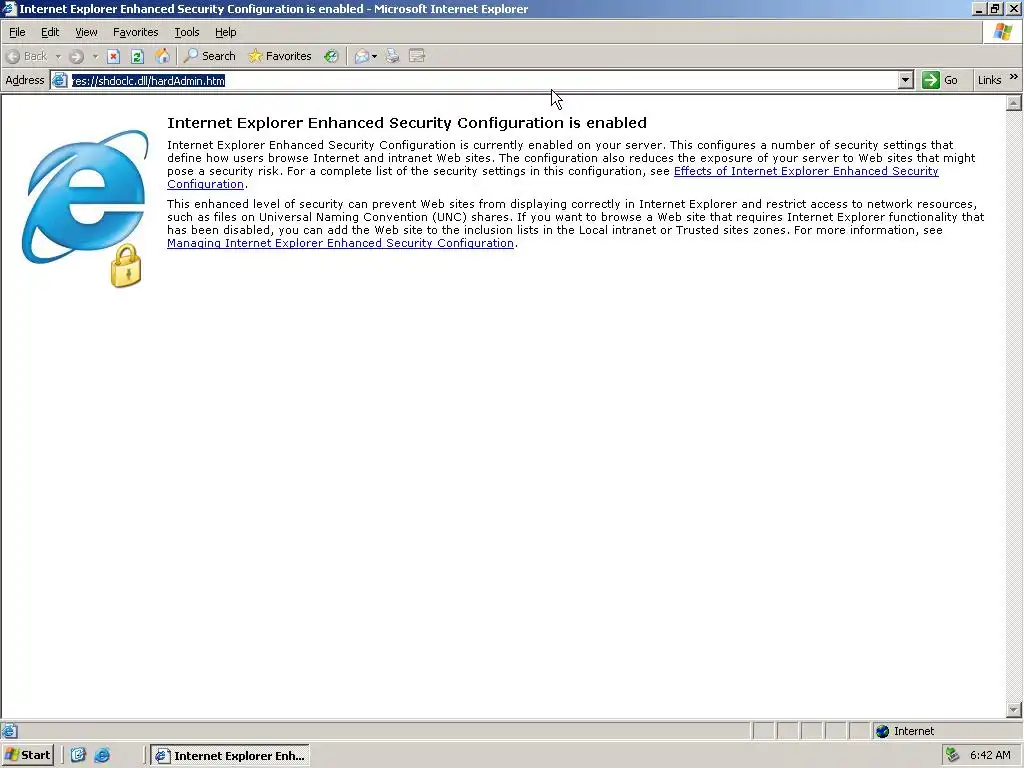Expand the Mail dropdown arrow
This screenshot has width=1024, height=768.
(x=374, y=56)
